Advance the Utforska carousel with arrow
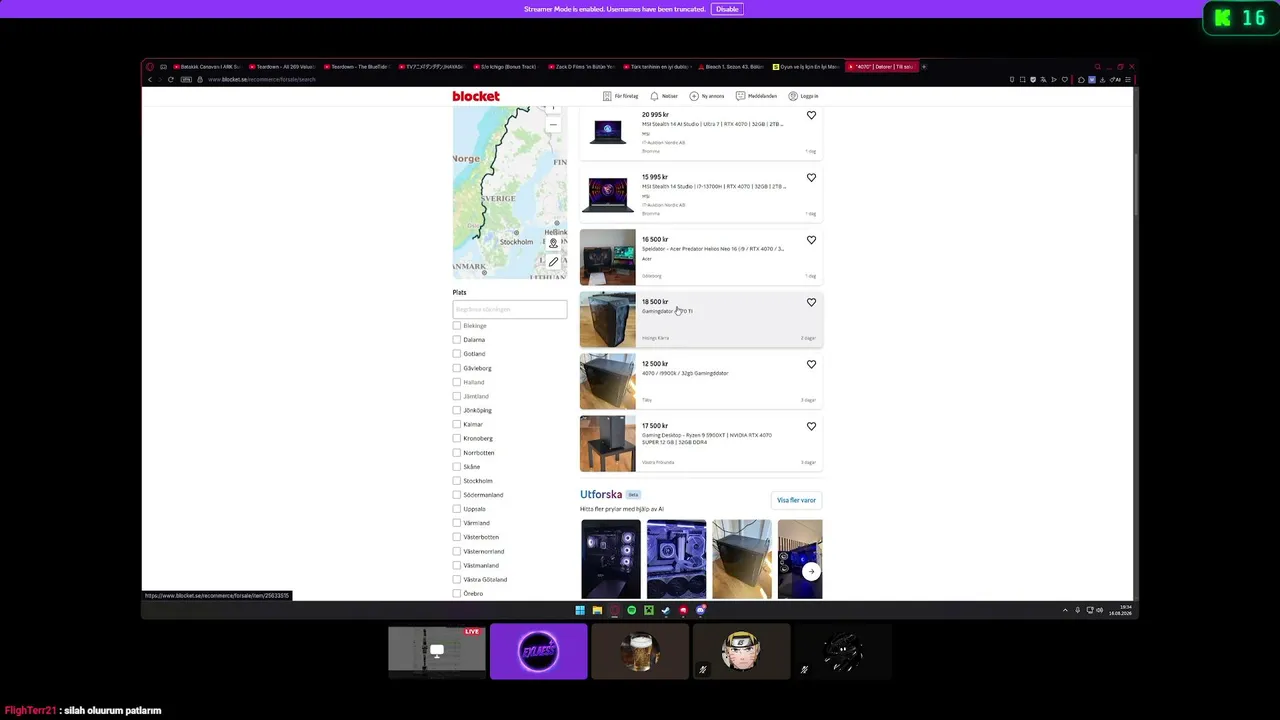 (811, 572)
